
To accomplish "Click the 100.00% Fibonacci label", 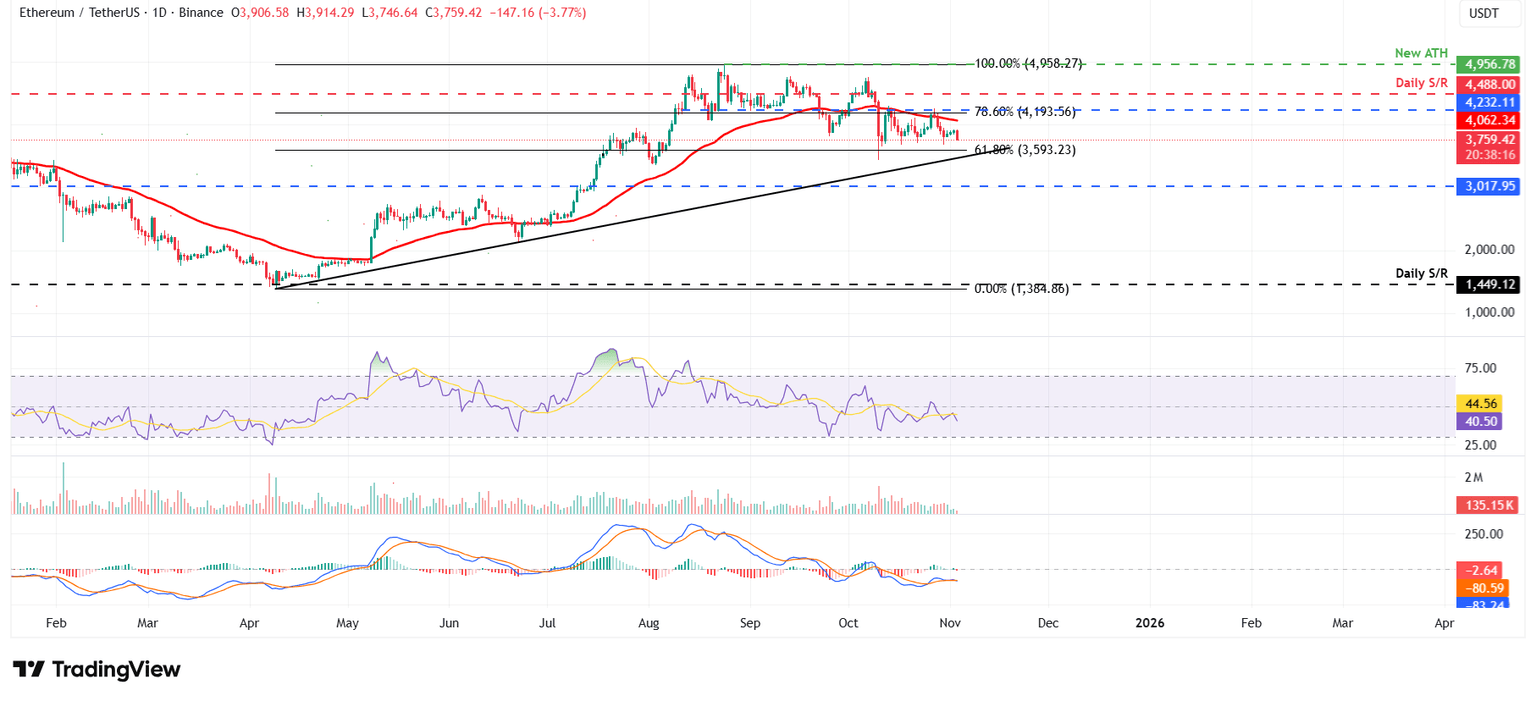I will (1027, 61).
